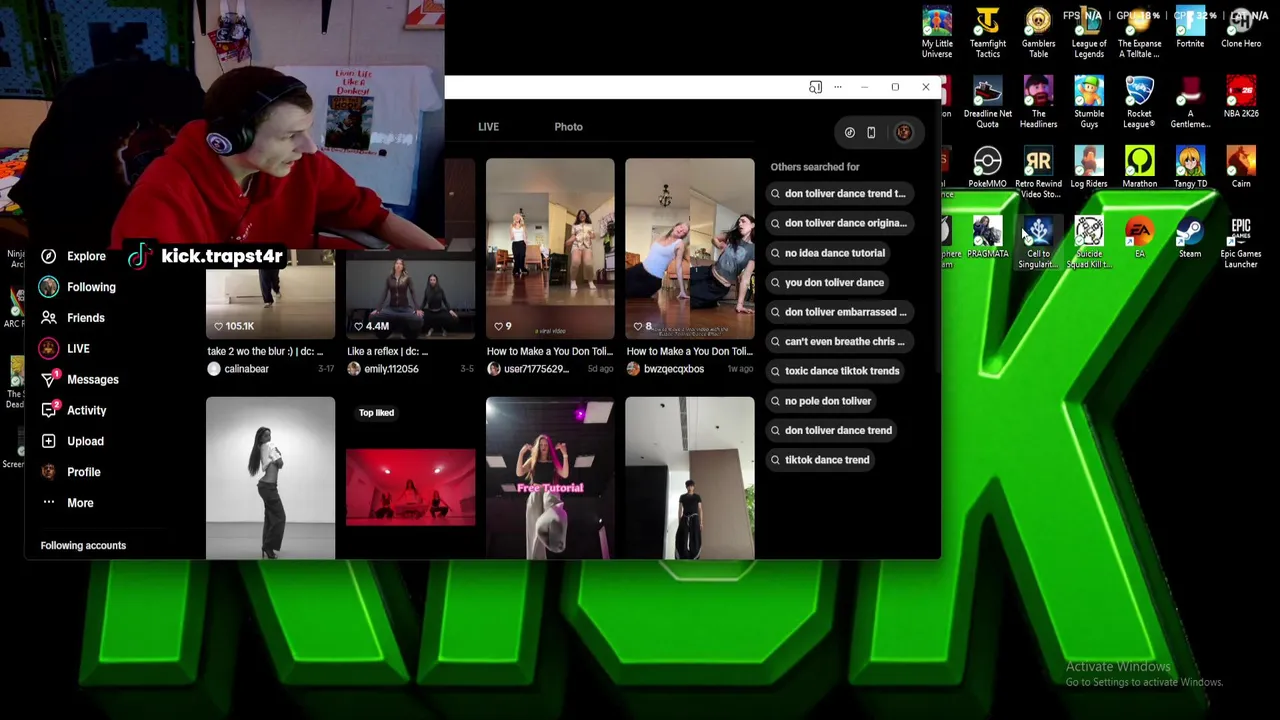Open League of Legends desktop icon

[x=1089, y=33]
